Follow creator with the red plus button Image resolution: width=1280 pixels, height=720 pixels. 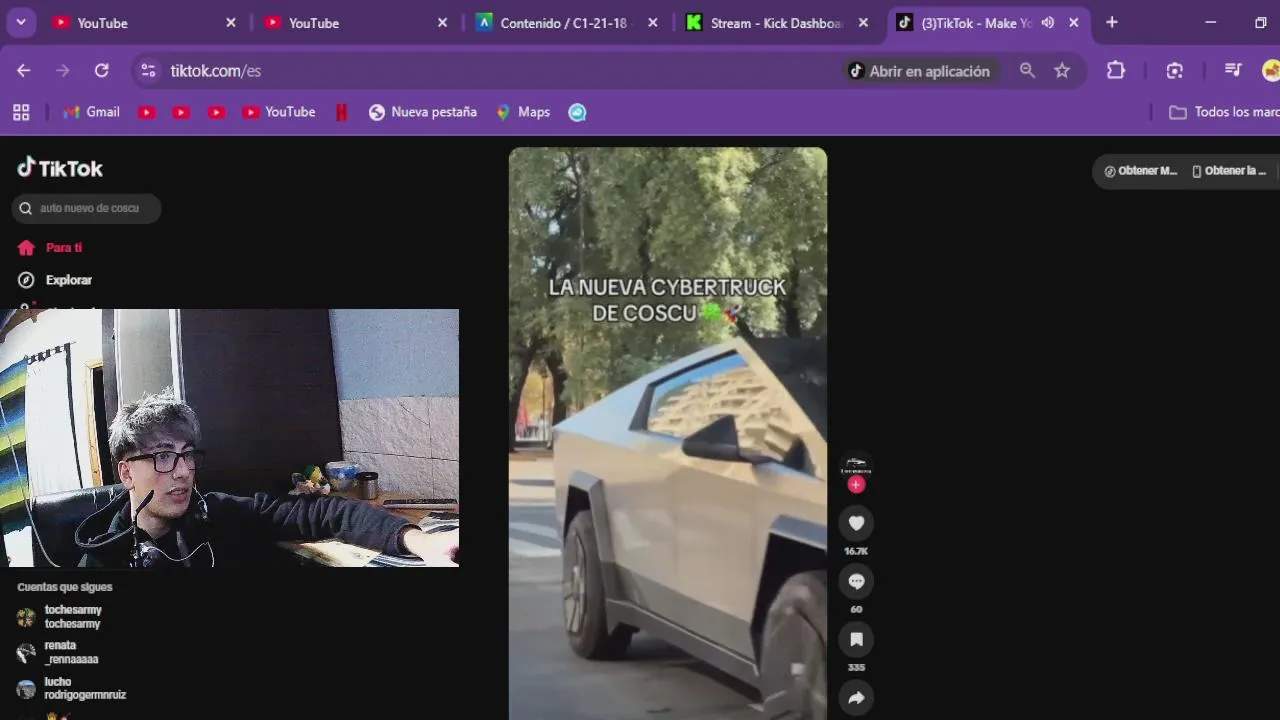click(x=856, y=484)
